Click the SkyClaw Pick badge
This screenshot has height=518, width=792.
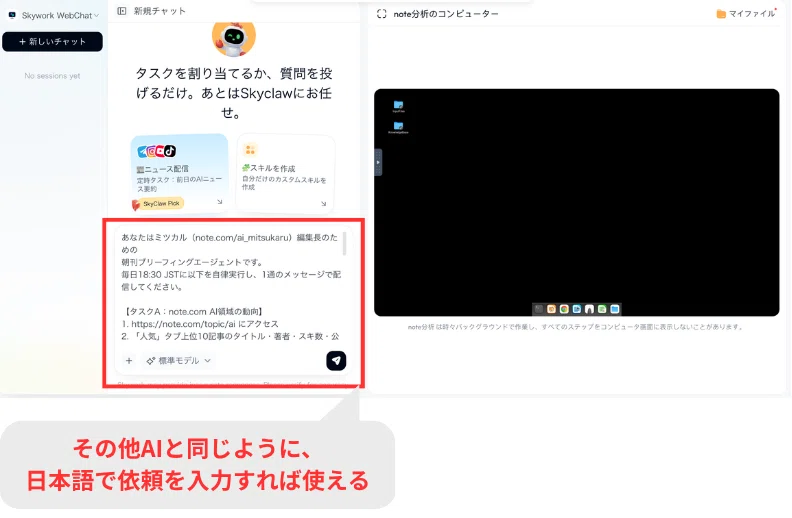point(157,203)
